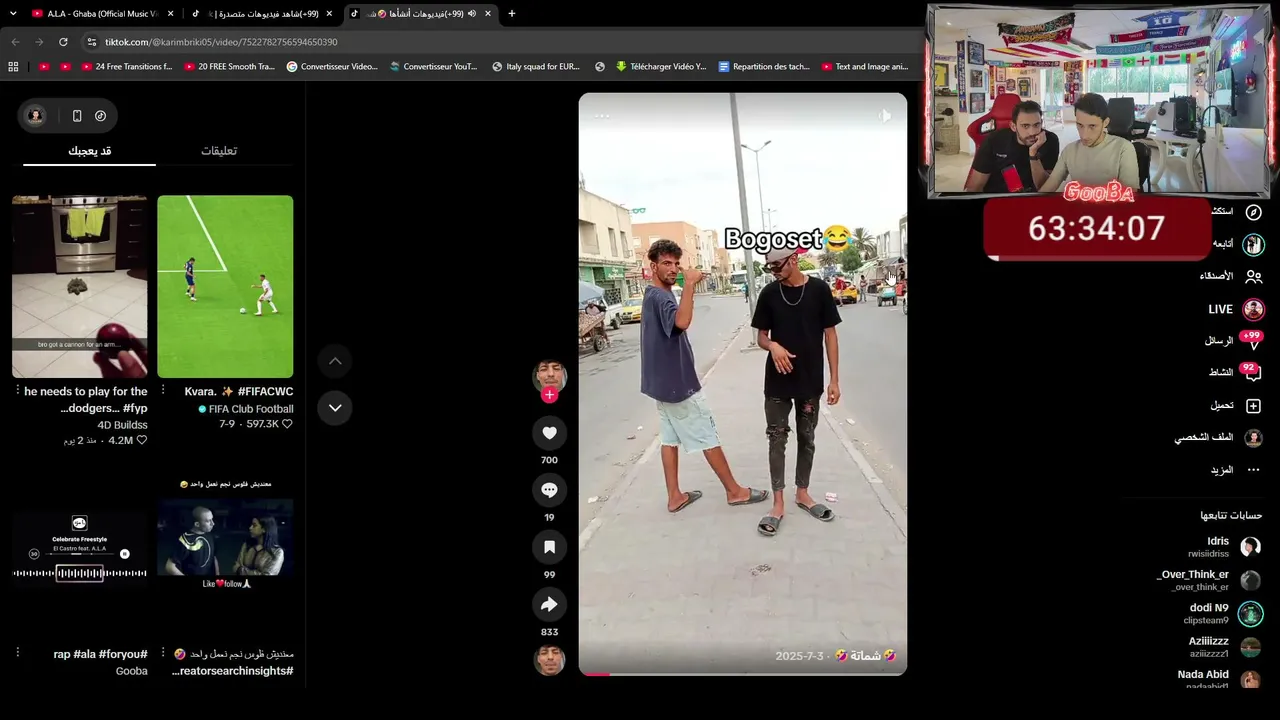Share the video with the arrow icon
The width and height of the screenshot is (1280, 720).
[549, 604]
